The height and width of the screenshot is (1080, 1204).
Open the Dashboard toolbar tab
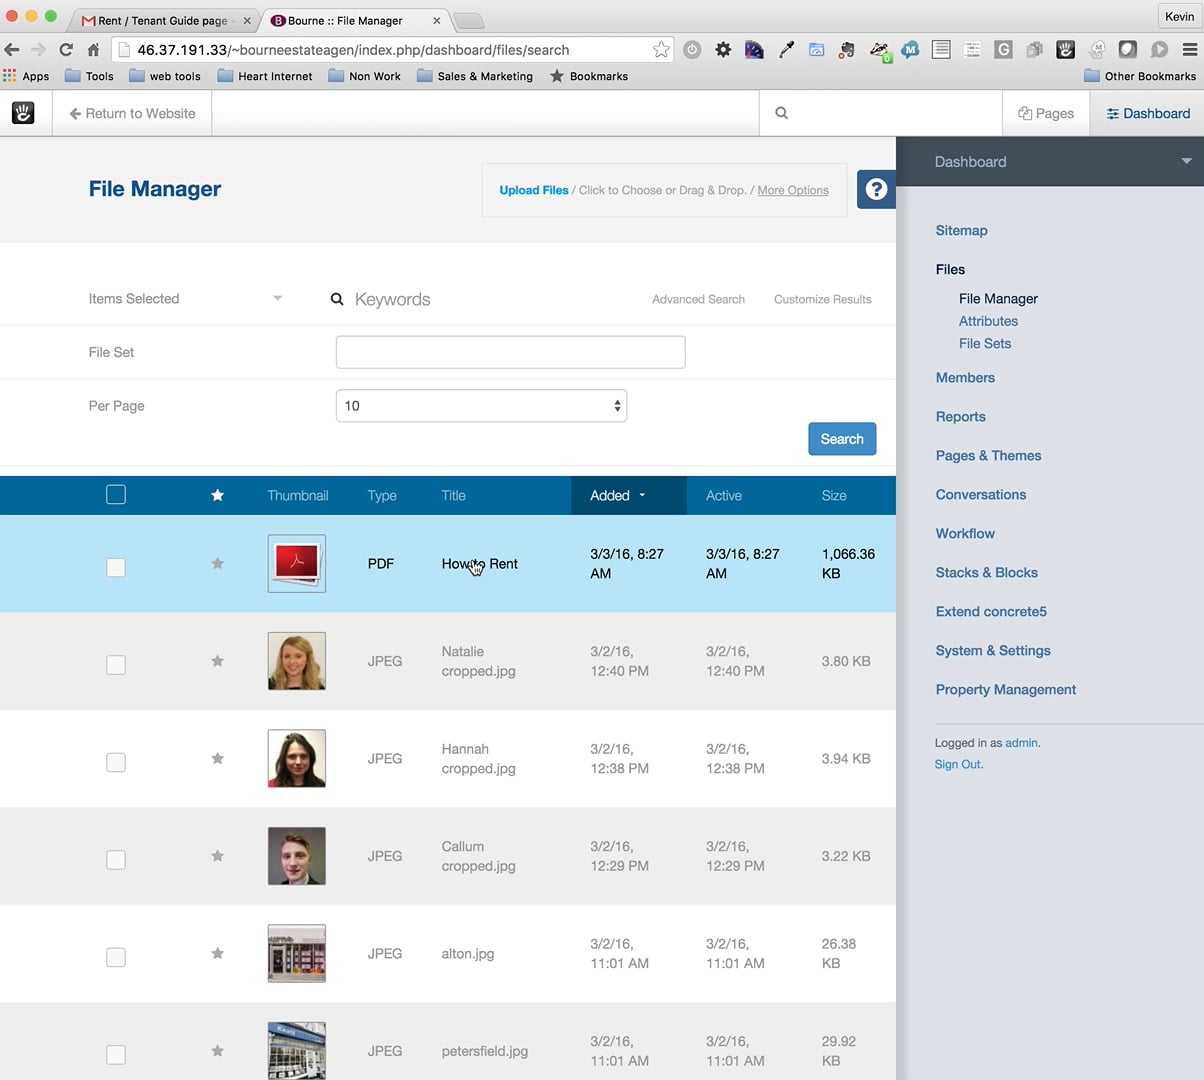tap(1148, 113)
